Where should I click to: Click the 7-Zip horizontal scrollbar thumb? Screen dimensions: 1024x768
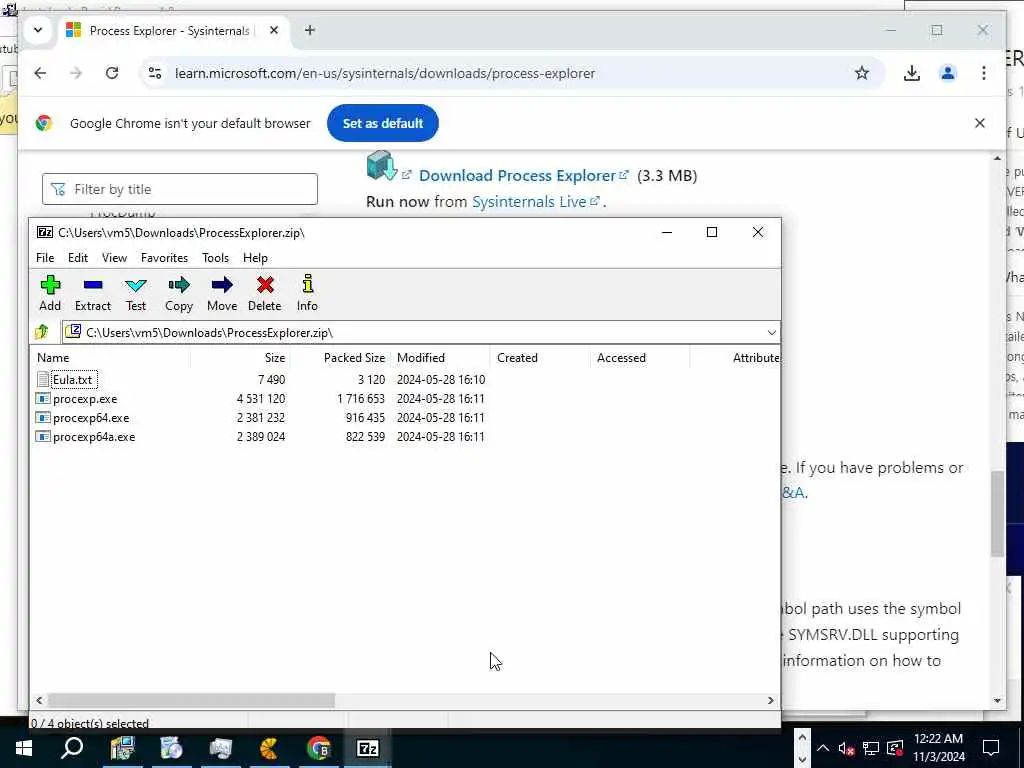191,700
